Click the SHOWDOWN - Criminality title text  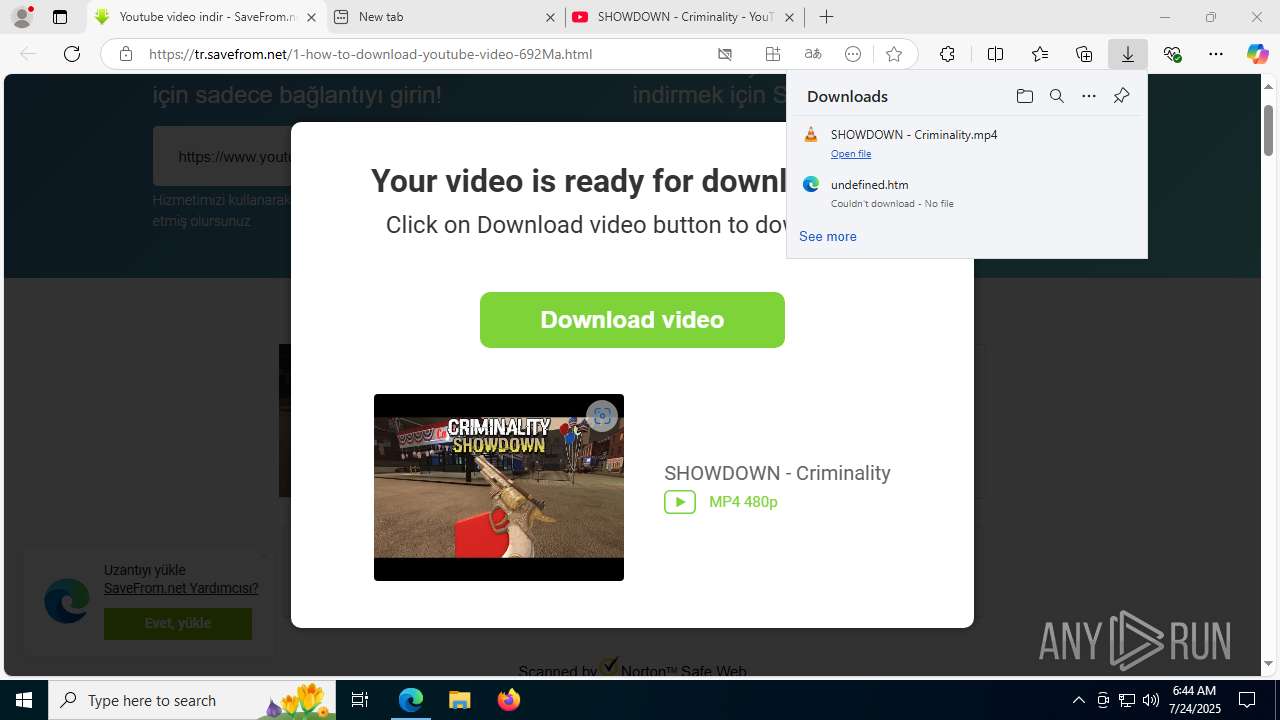[777, 473]
